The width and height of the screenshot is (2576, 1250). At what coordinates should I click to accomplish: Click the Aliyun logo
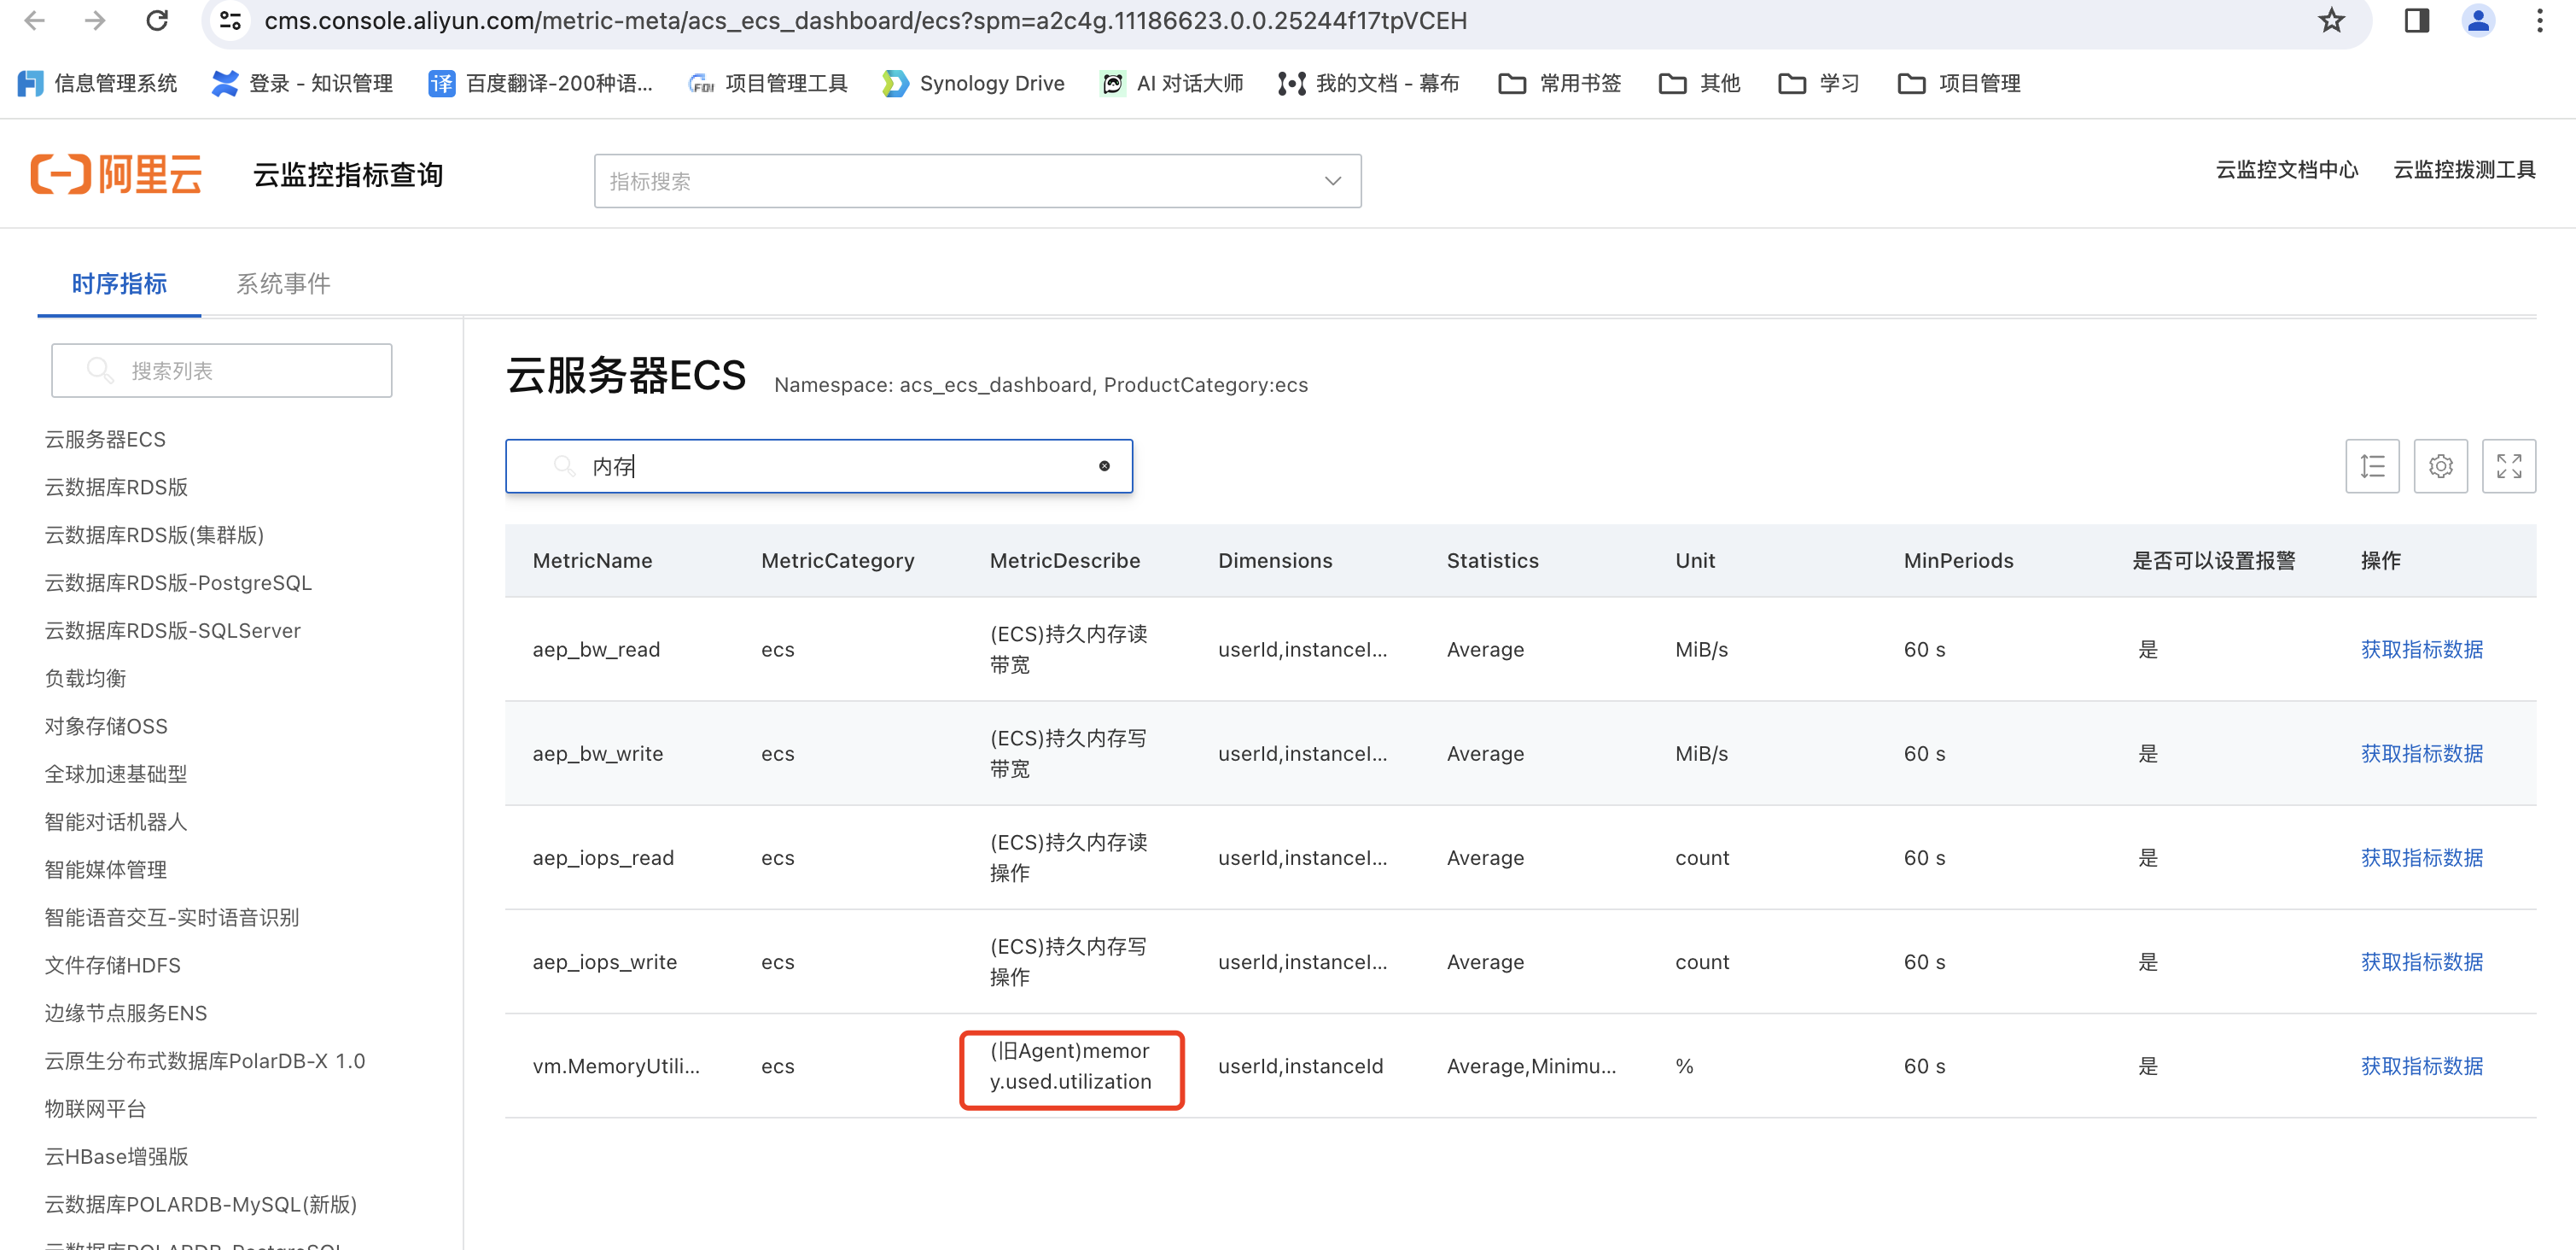pos(116,174)
